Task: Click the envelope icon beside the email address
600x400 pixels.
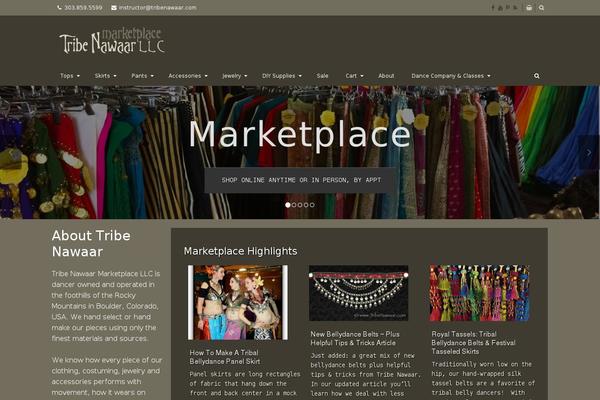Action: pos(114,8)
